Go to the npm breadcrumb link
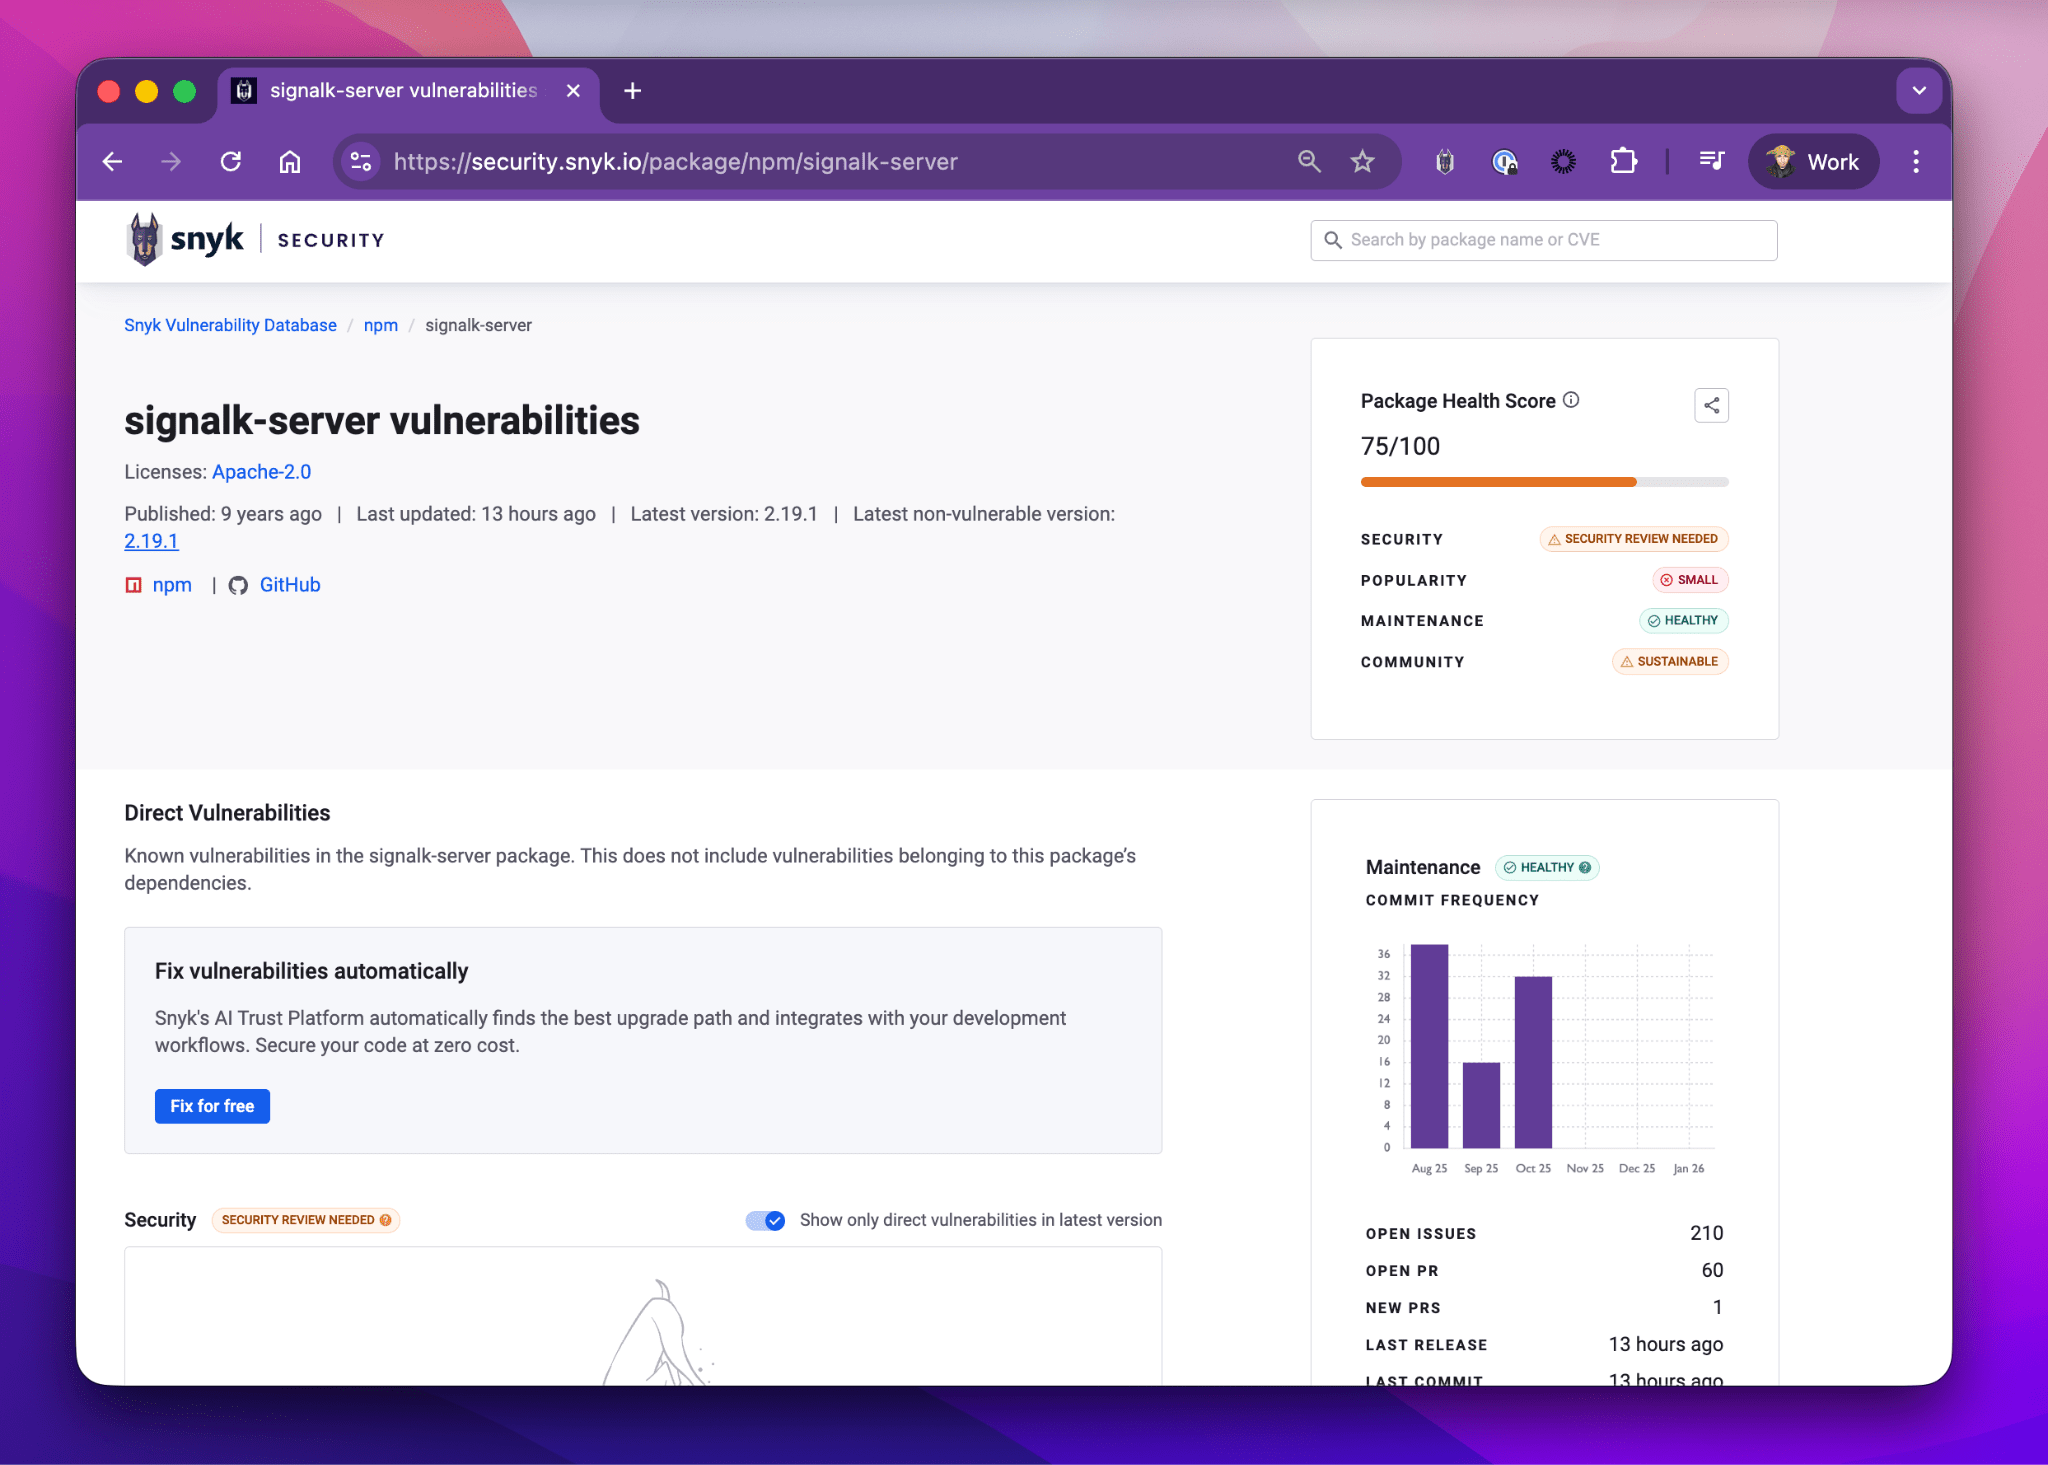 tap(381, 325)
